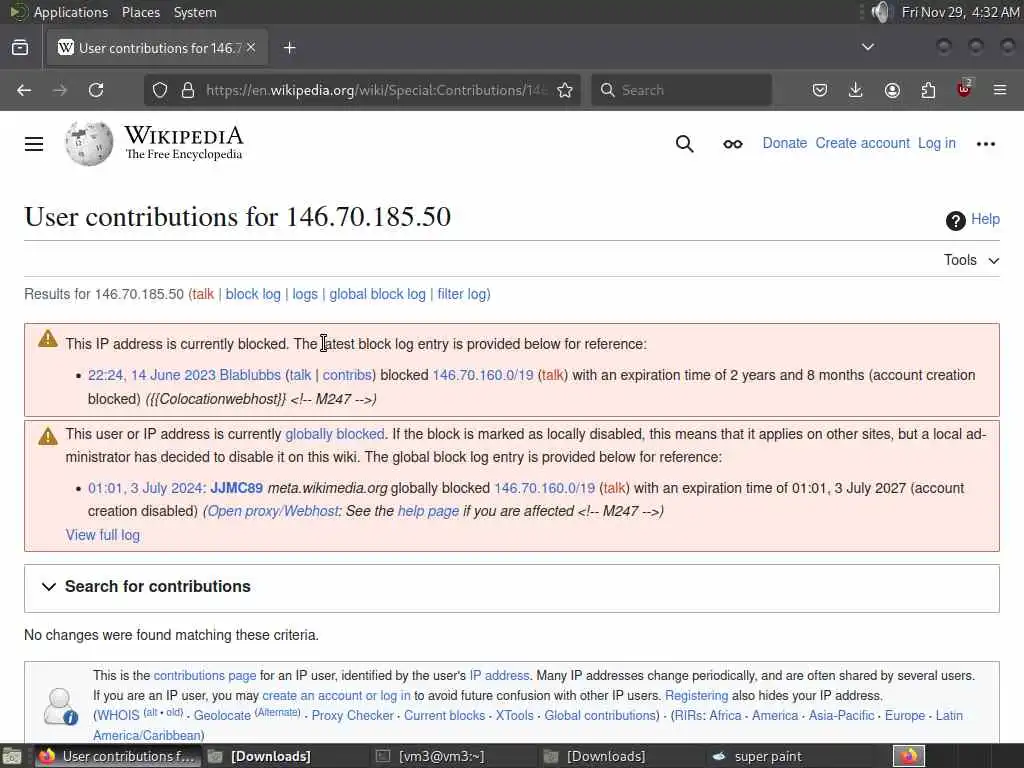Open Open proxy/Webhost link
The width and height of the screenshot is (1024, 768).
pyautogui.click(x=273, y=511)
